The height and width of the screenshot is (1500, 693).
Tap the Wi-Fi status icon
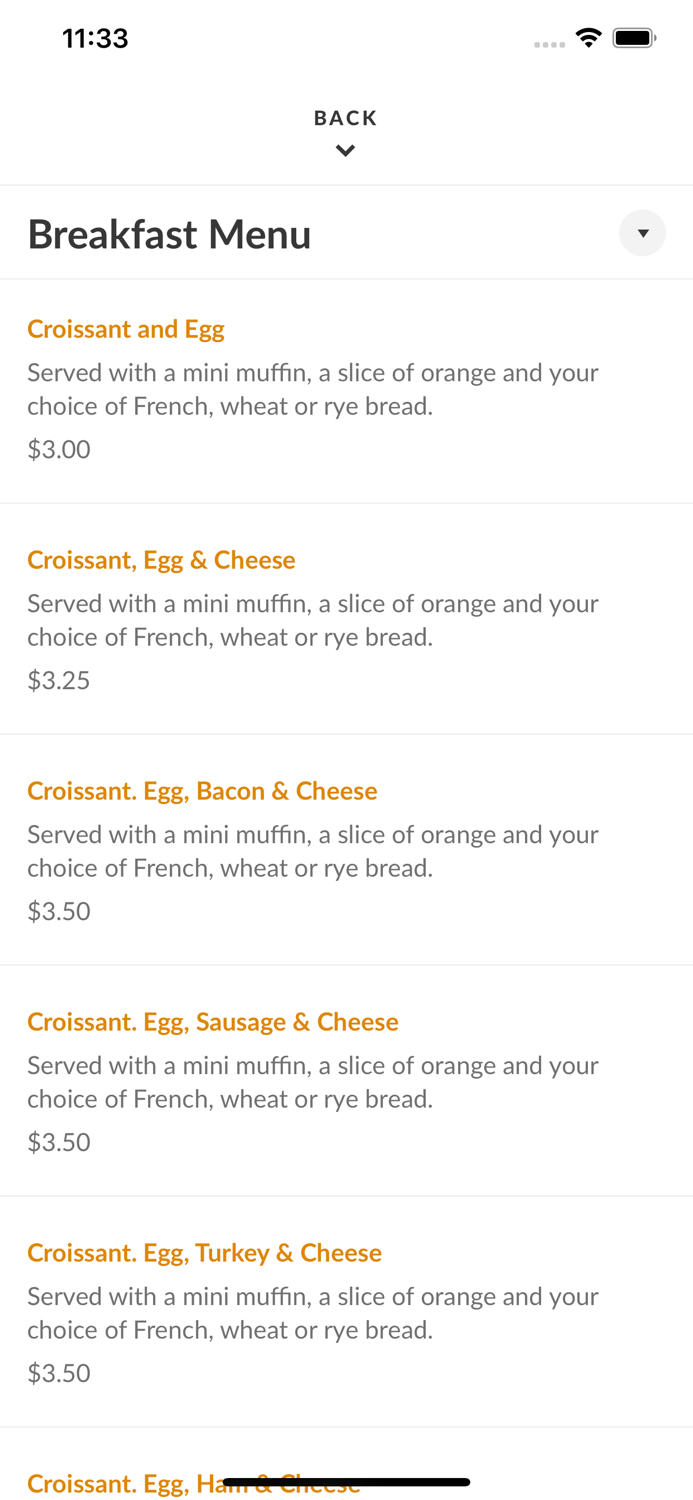pos(588,38)
